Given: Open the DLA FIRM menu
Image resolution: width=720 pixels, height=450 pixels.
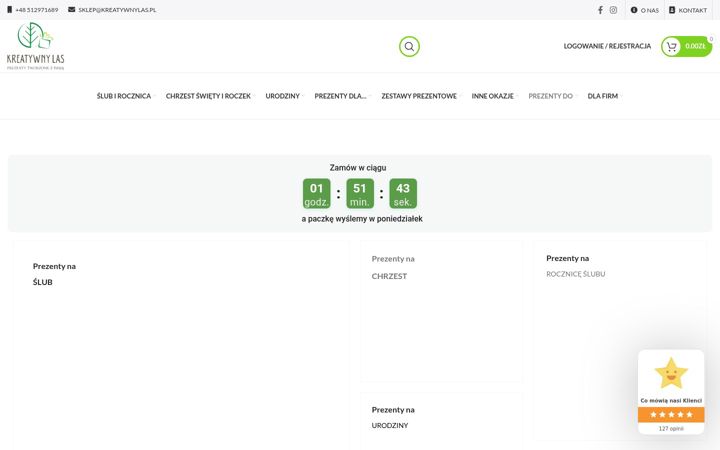Looking at the screenshot, I should coord(602,96).
